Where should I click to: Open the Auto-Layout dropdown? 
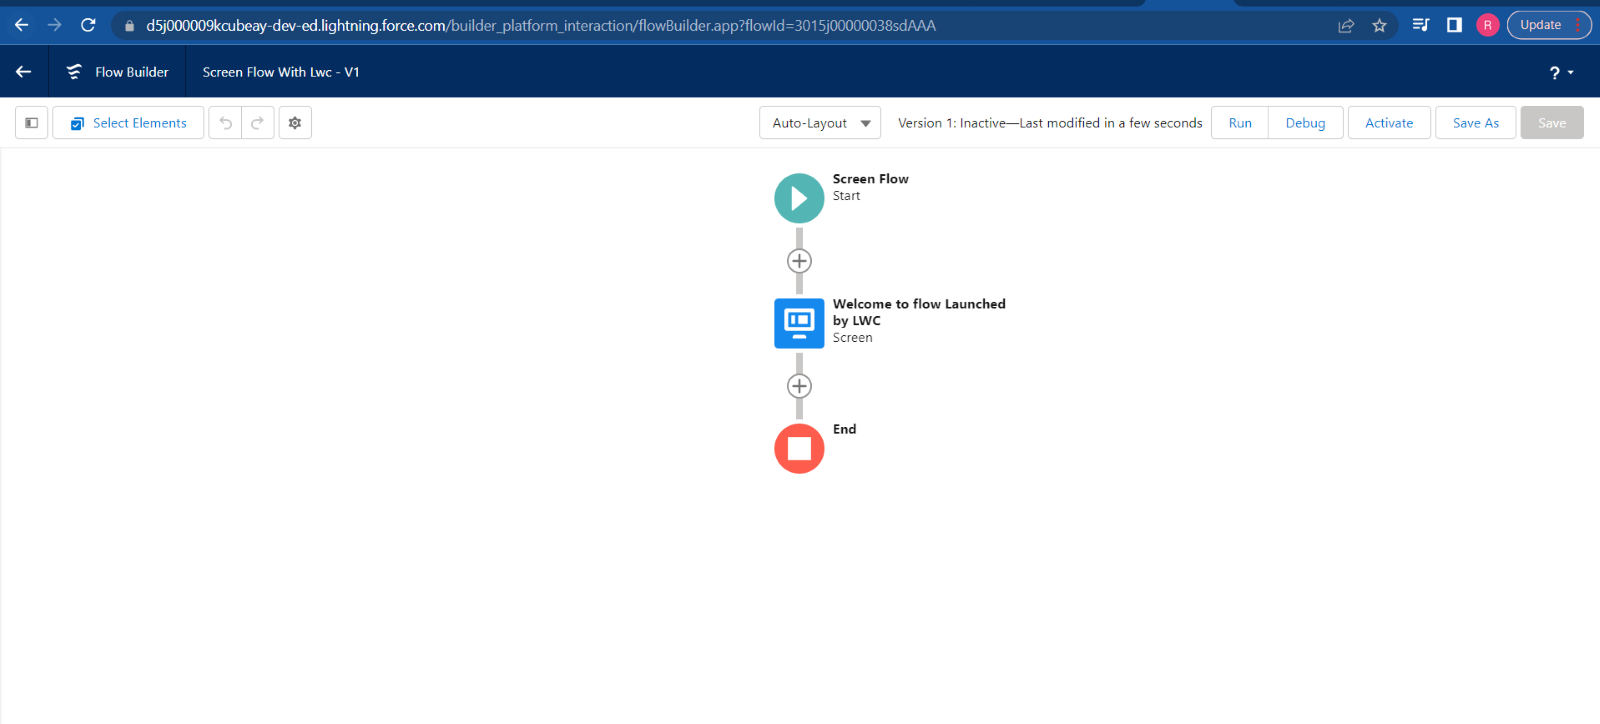pos(820,123)
